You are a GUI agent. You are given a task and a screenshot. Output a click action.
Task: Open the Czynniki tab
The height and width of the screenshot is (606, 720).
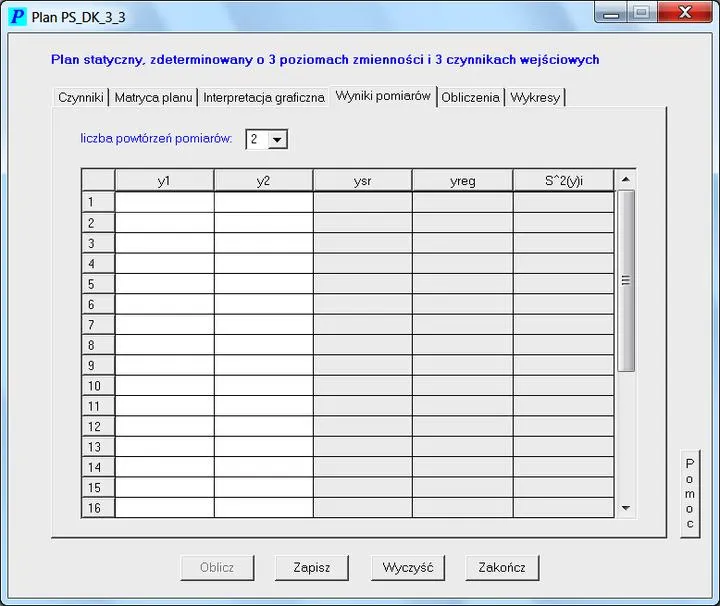point(81,98)
